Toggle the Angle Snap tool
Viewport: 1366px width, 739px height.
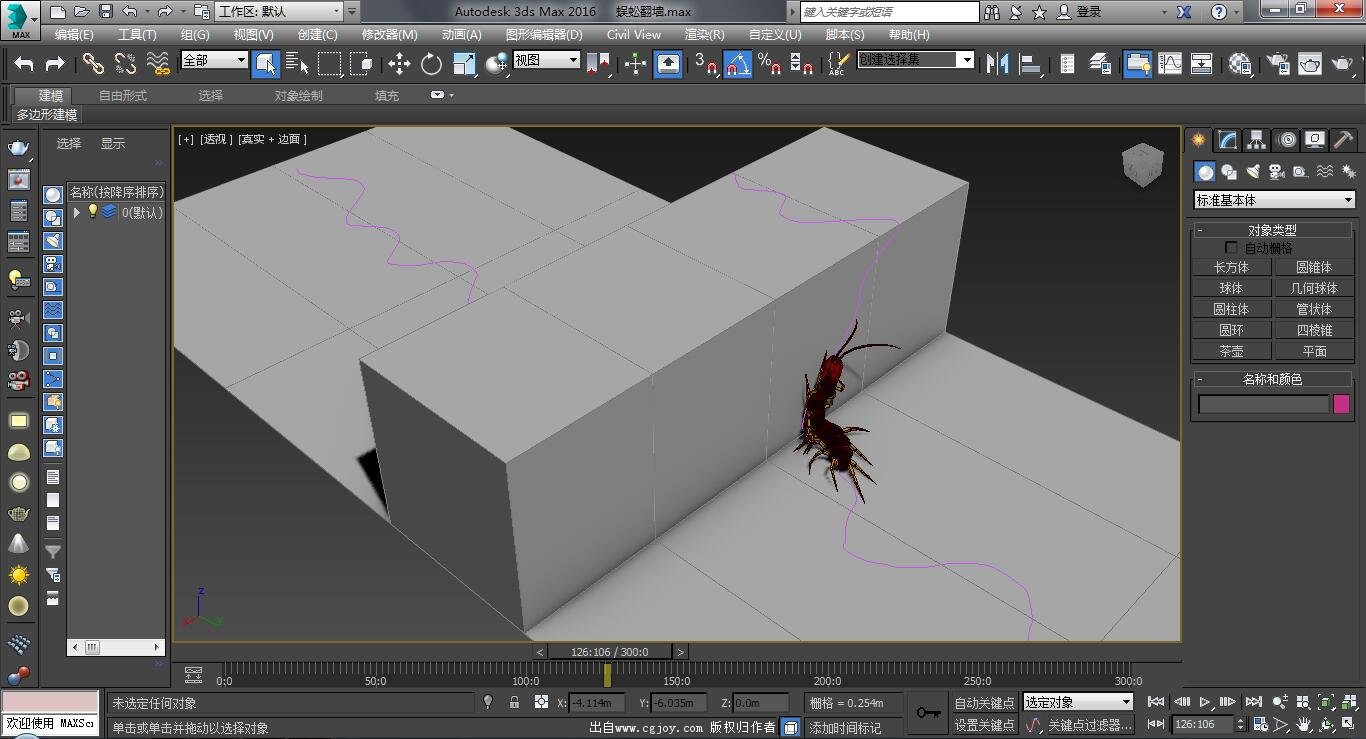pos(738,64)
